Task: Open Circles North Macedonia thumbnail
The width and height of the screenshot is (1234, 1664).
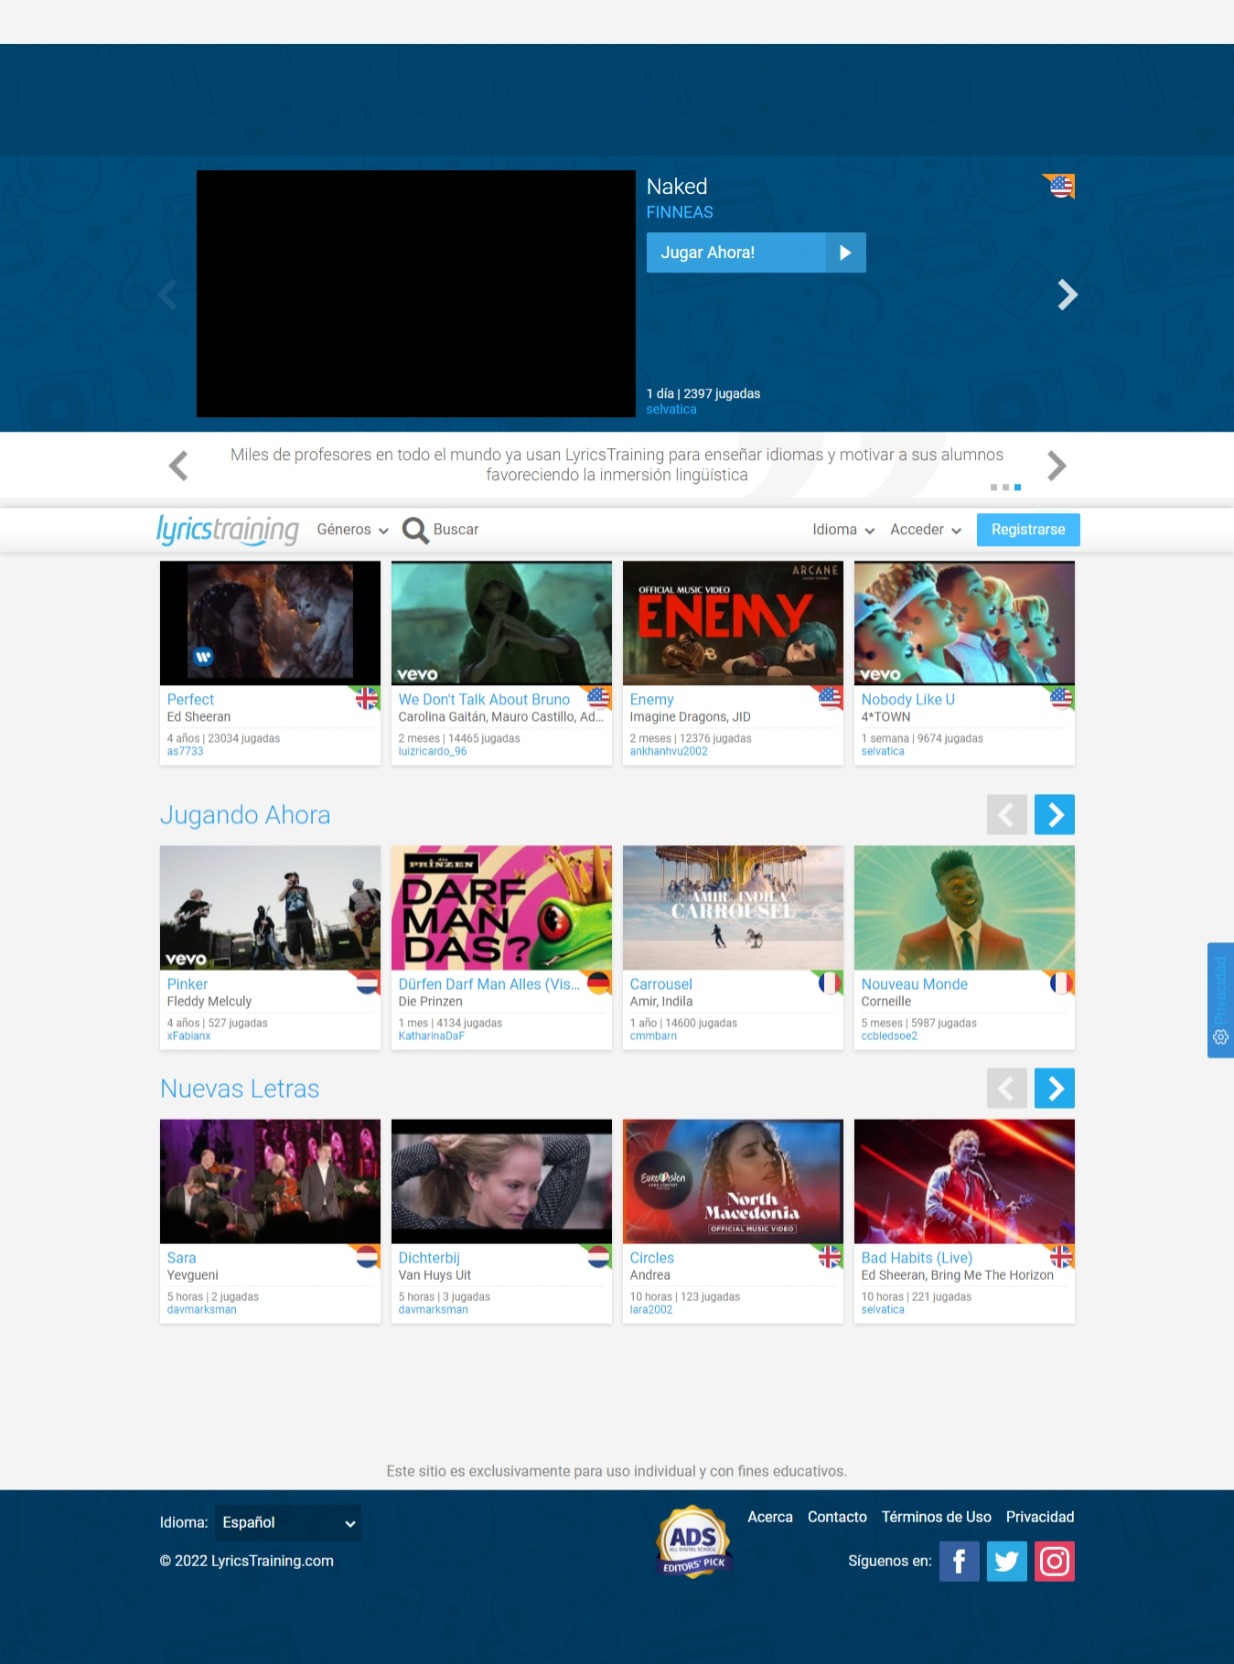Action: [733, 1181]
